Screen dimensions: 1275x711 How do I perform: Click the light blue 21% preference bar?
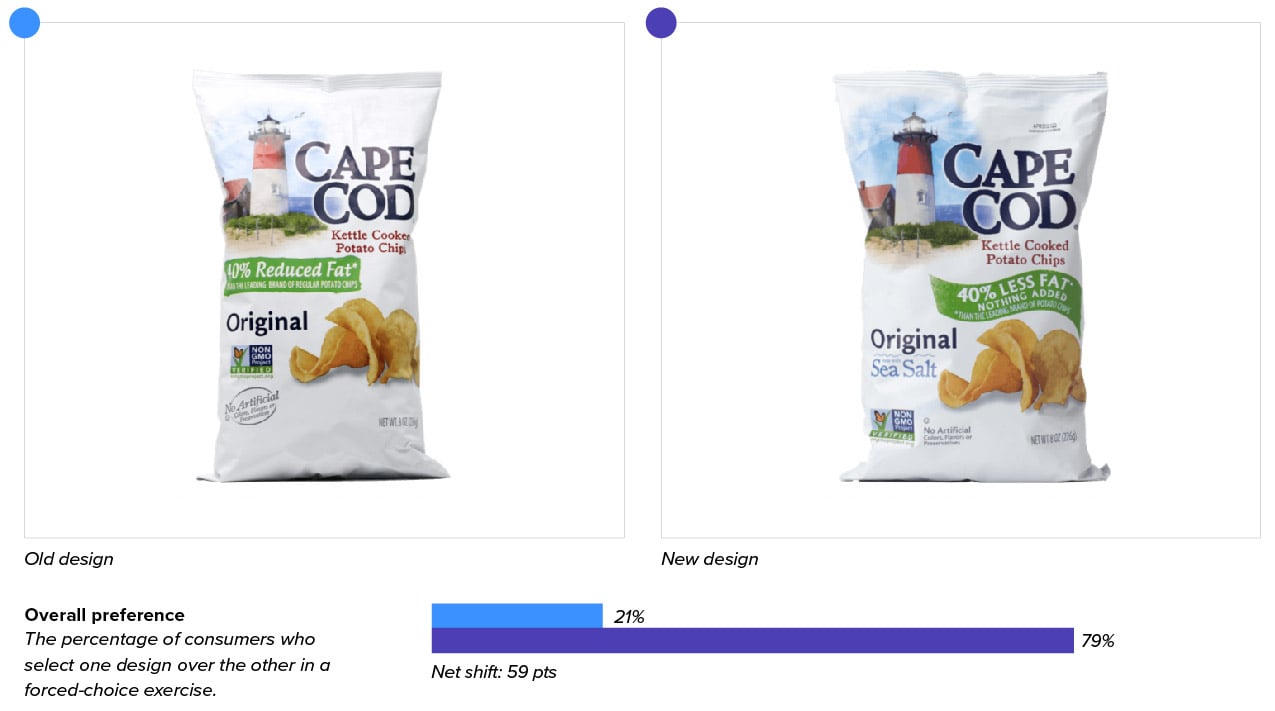coord(517,616)
